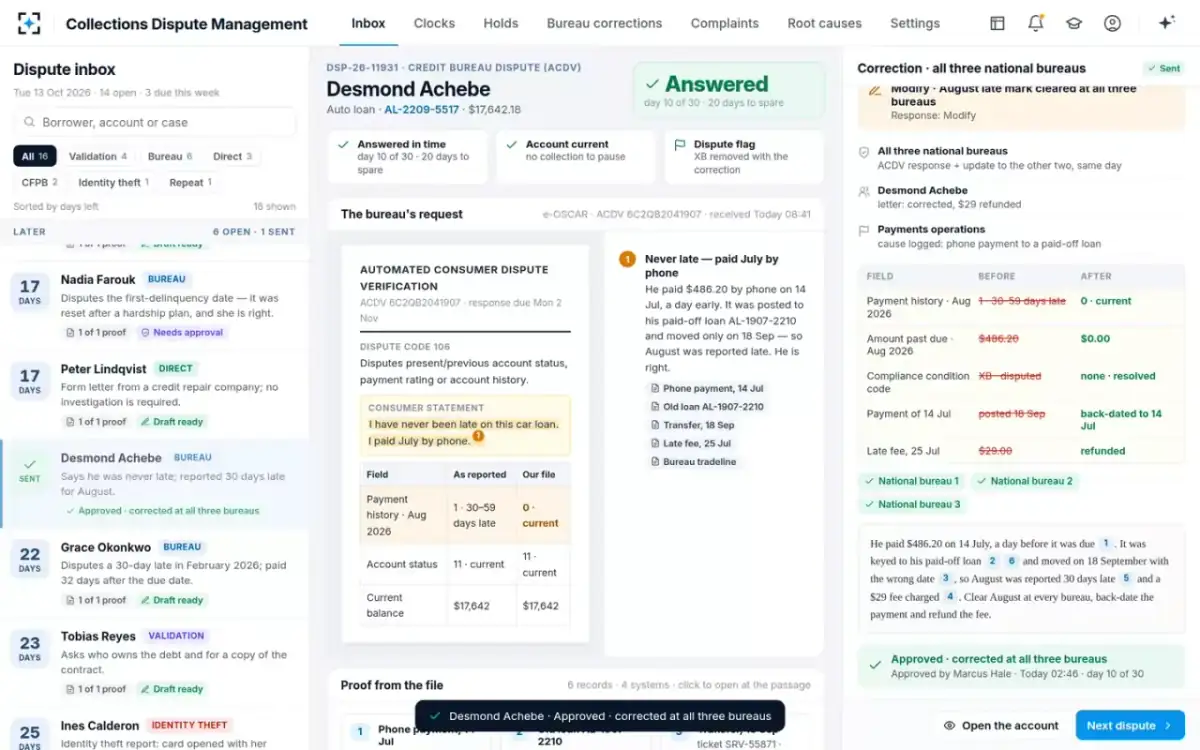
Task: Click the orange marker 1 in consumer statement
Action: 478,436
